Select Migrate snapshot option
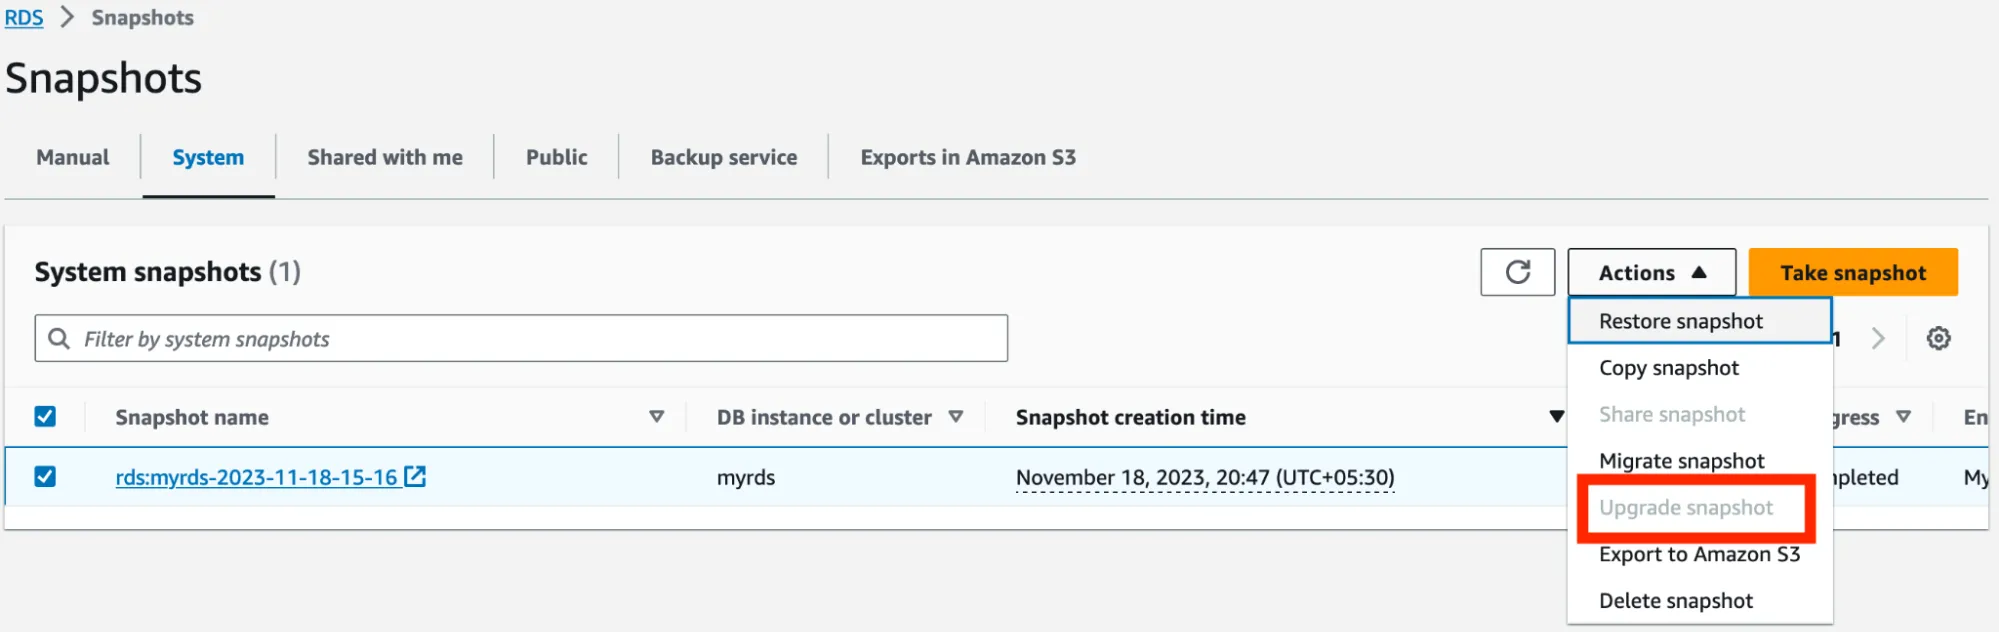 click(1681, 460)
